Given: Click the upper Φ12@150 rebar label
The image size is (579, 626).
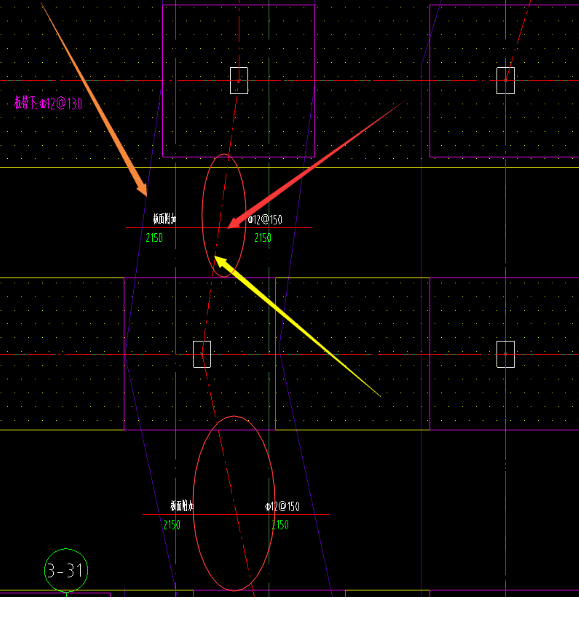Looking at the screenshot, I should click(x=265, y=220).
